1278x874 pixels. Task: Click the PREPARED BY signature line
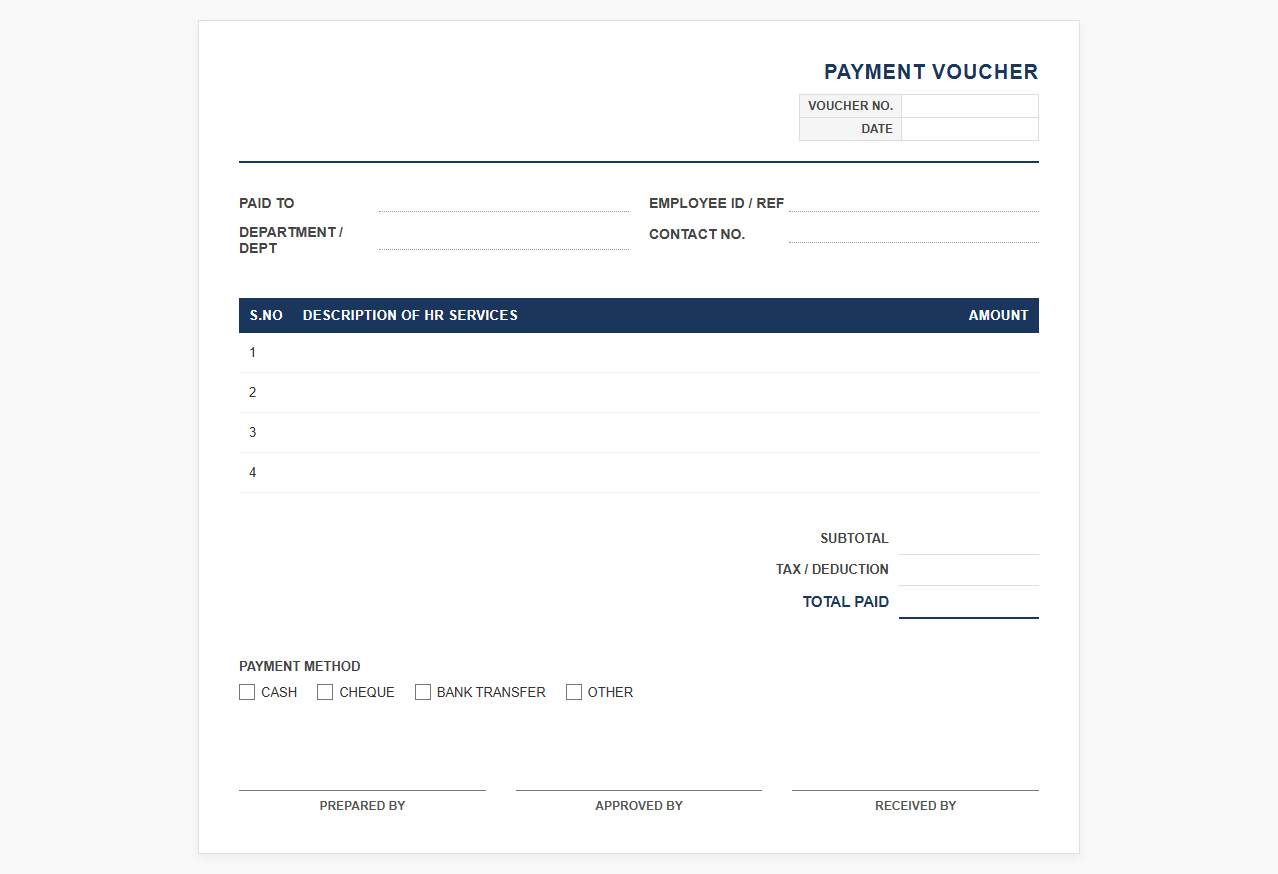(x=362, y=790)
